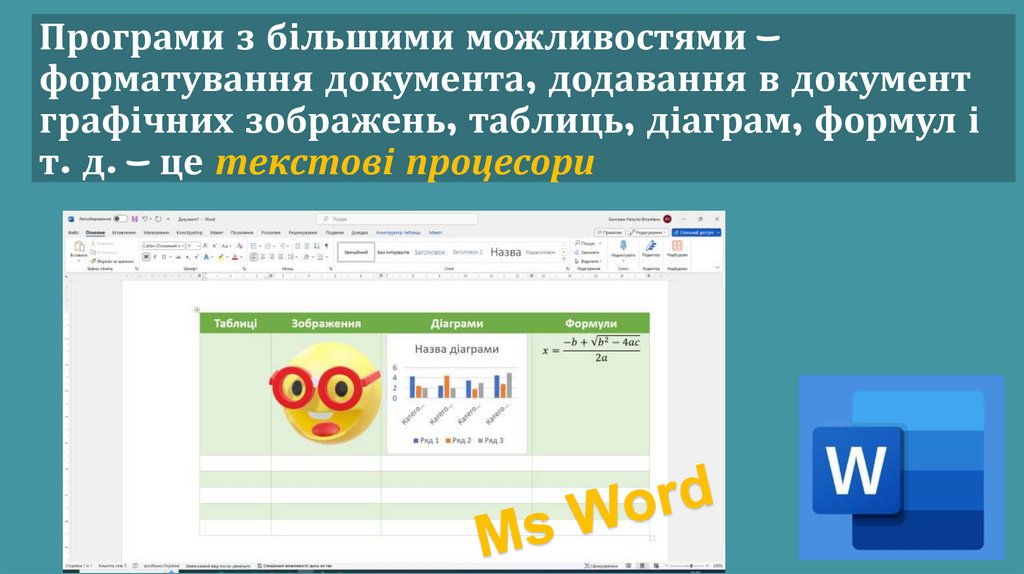Click the Пошук find button in ribbon

[x=585, y=244]
